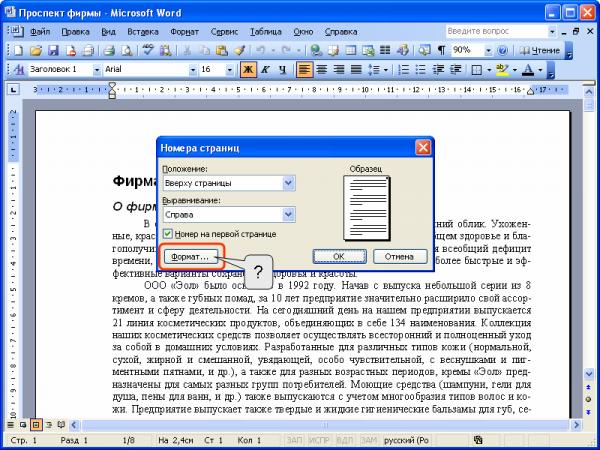Increase the paragraph indent

click(455, 70)
